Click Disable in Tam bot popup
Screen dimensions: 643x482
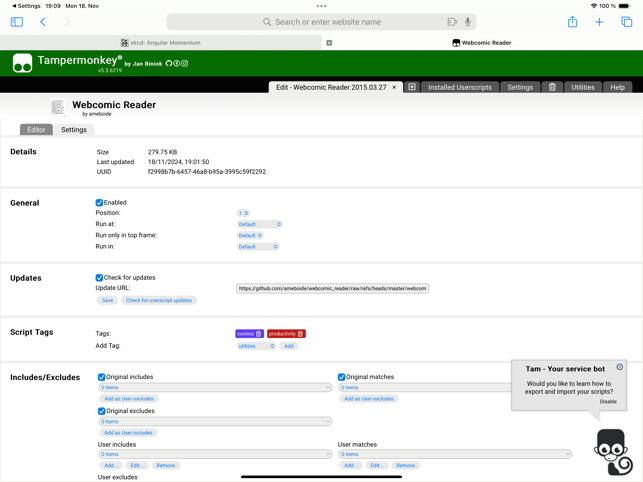[608, 402]
